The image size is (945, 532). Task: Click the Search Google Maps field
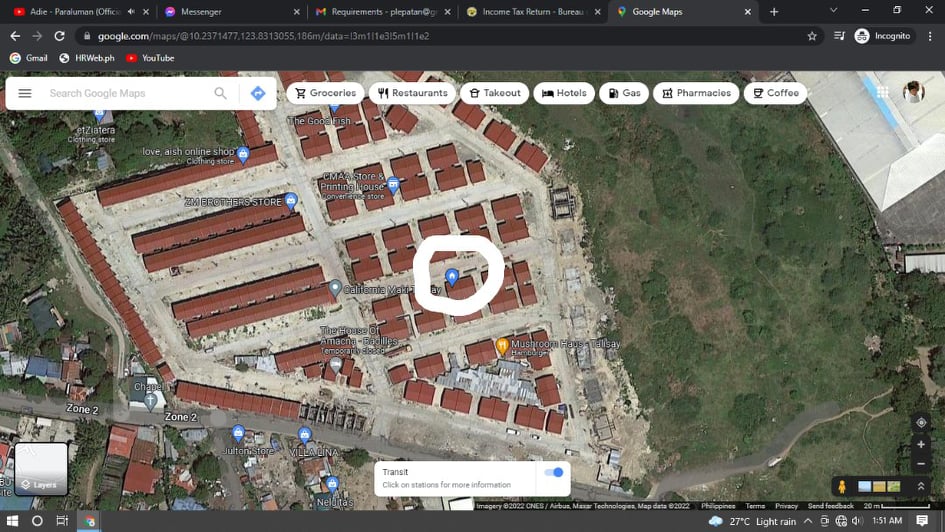point(125,93)
